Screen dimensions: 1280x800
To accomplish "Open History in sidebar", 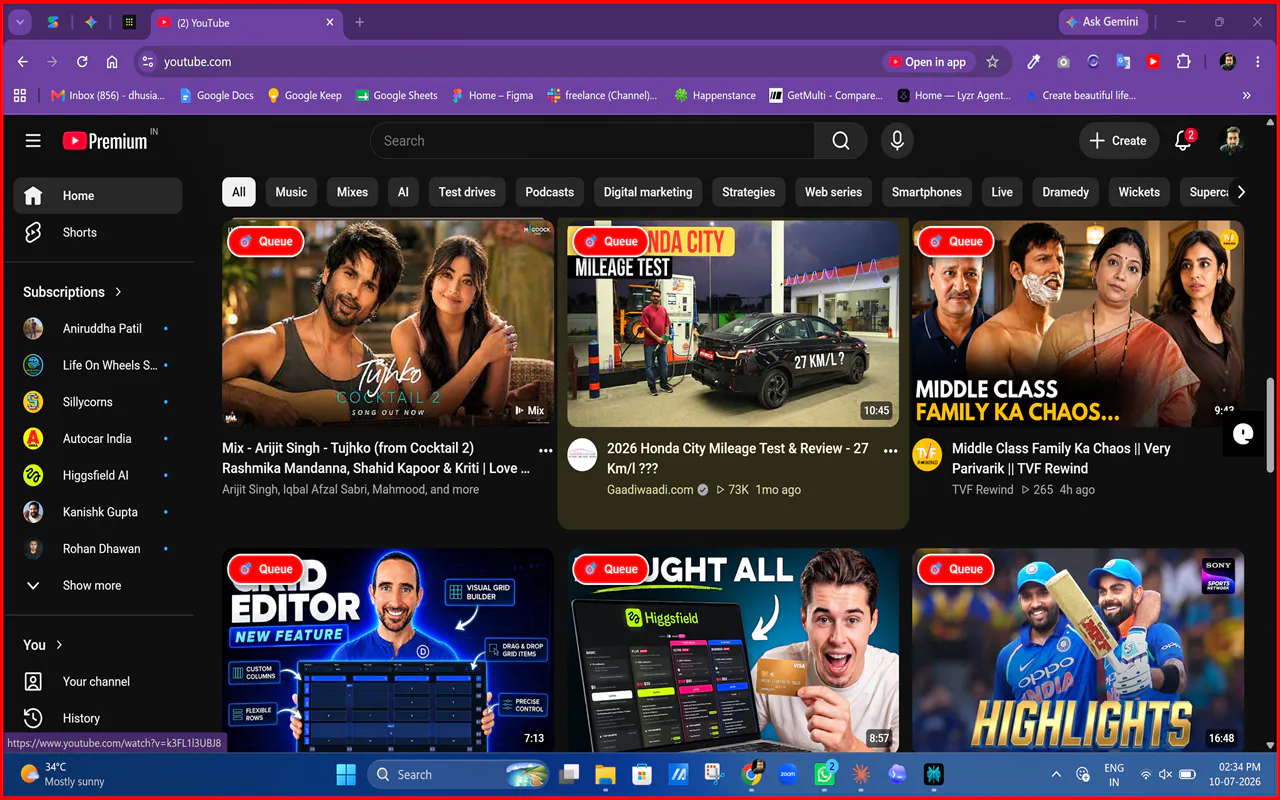I will click(98, 718).
